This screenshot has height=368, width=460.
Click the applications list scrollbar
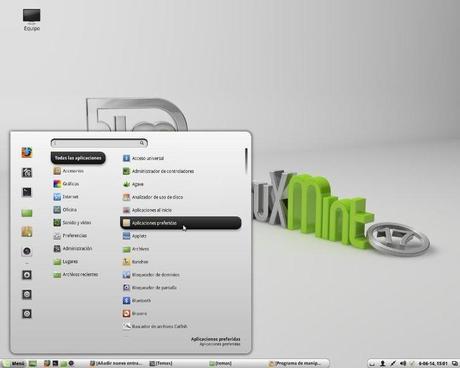point(246,161)
